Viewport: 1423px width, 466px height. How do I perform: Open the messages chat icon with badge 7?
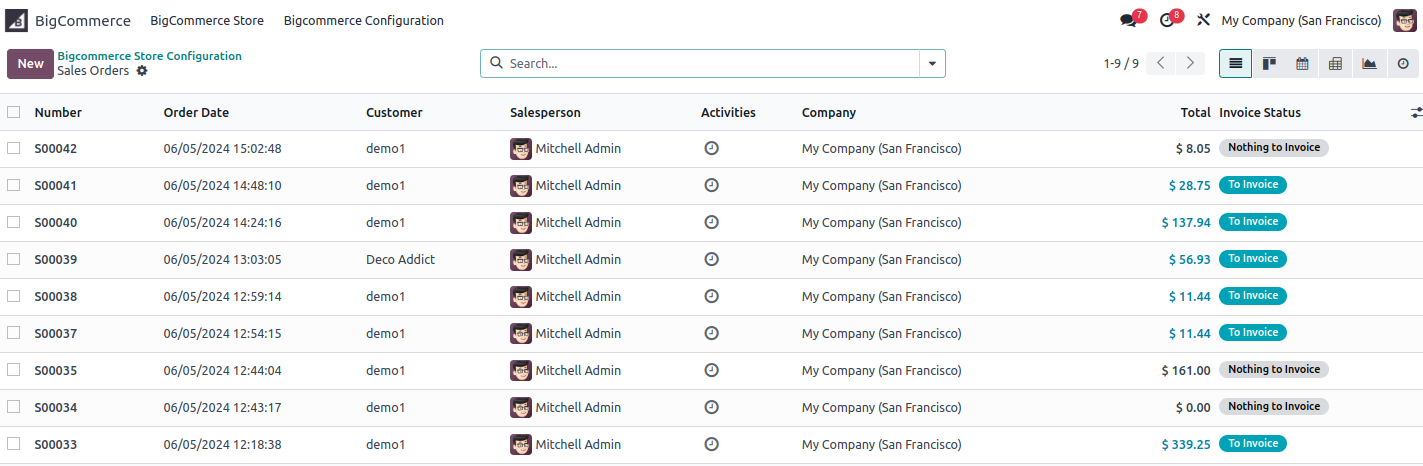coord(1129,21)
